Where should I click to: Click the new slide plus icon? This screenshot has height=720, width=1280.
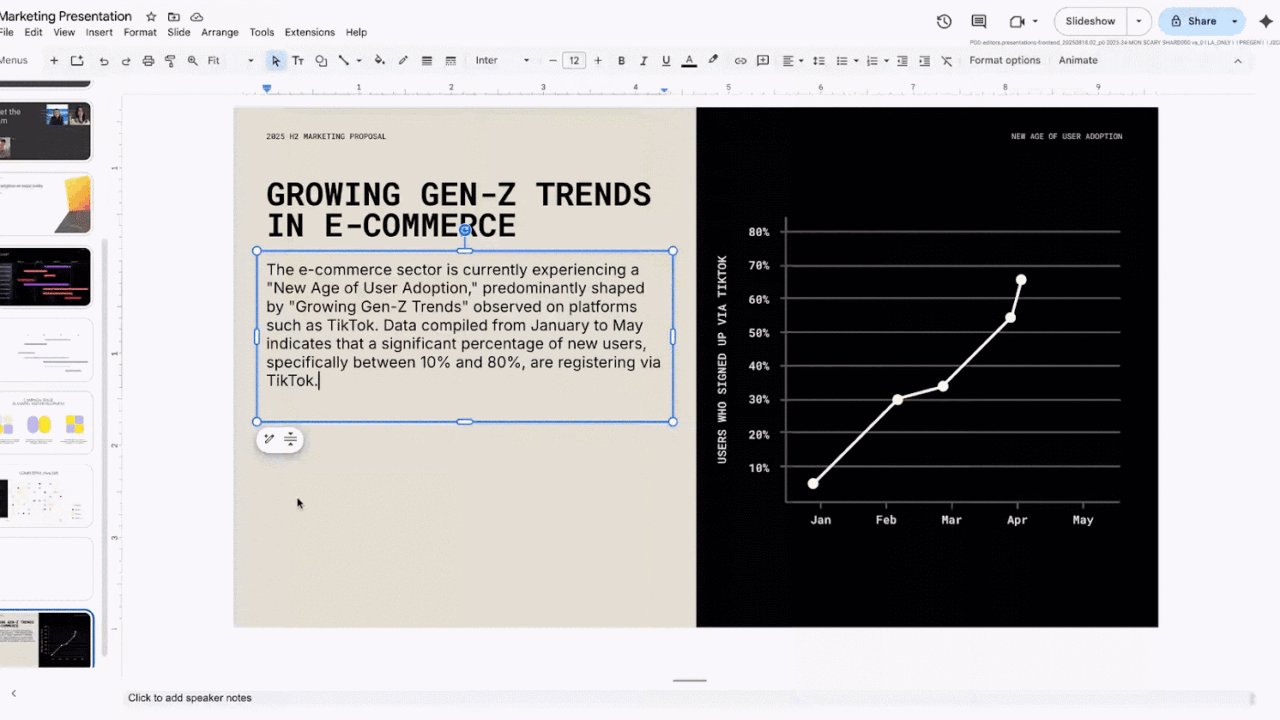[x=54, y=61]
